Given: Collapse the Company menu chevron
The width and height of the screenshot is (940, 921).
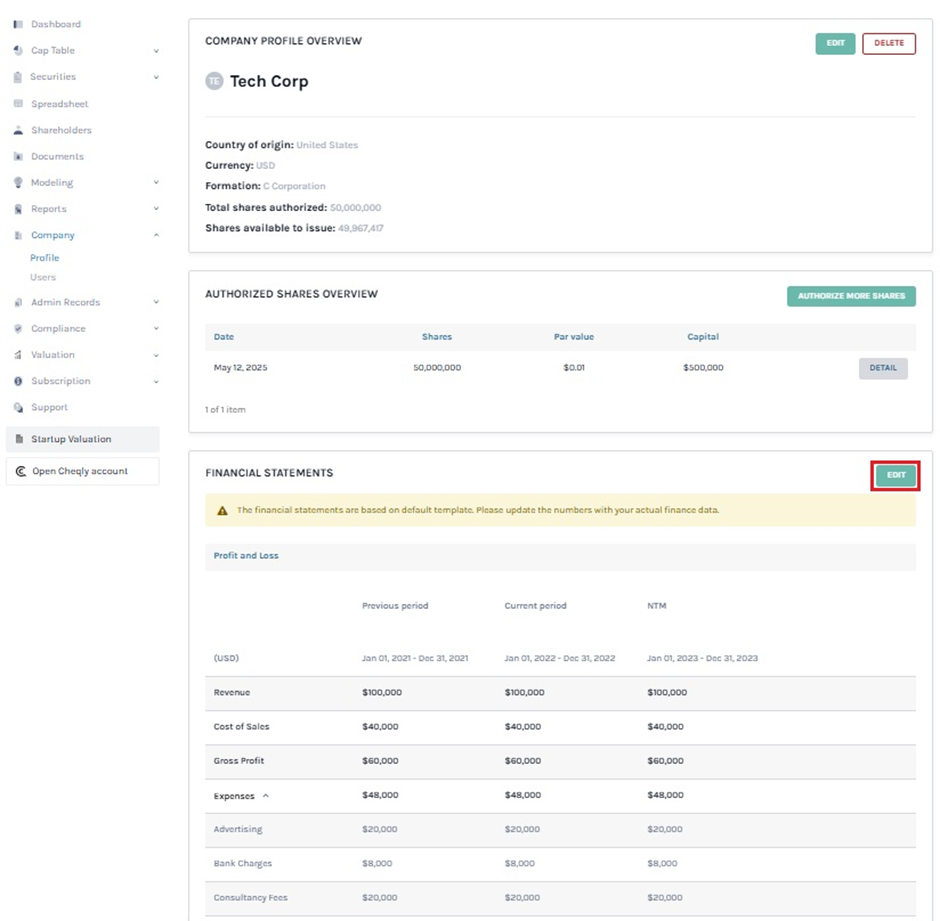Looking at the screenshot, I should pos(156,236).
